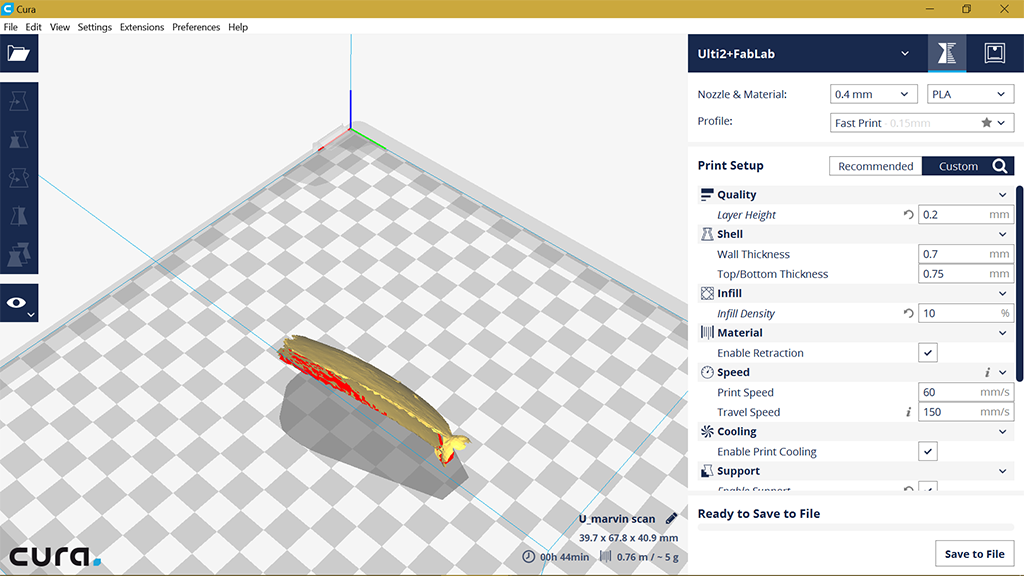Viewport: 1024px width, 576px height.
Task: Click the Speed section clock icon
Action: (x=707, y=372)
